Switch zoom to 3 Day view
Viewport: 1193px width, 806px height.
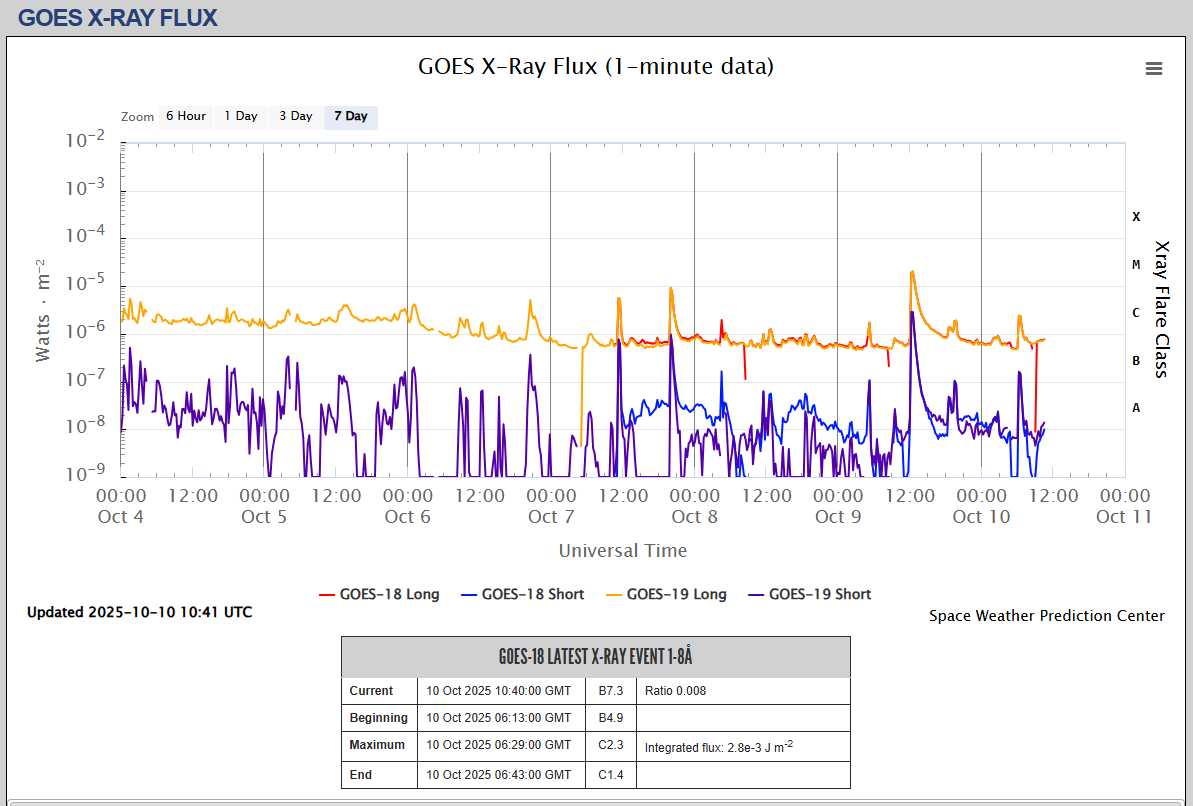(295, 116)
